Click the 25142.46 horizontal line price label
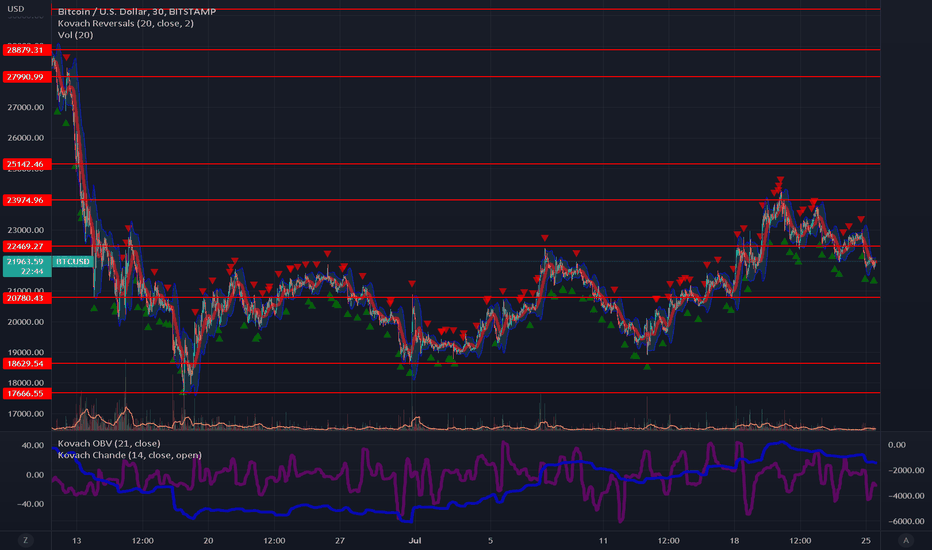 (27, 164)
